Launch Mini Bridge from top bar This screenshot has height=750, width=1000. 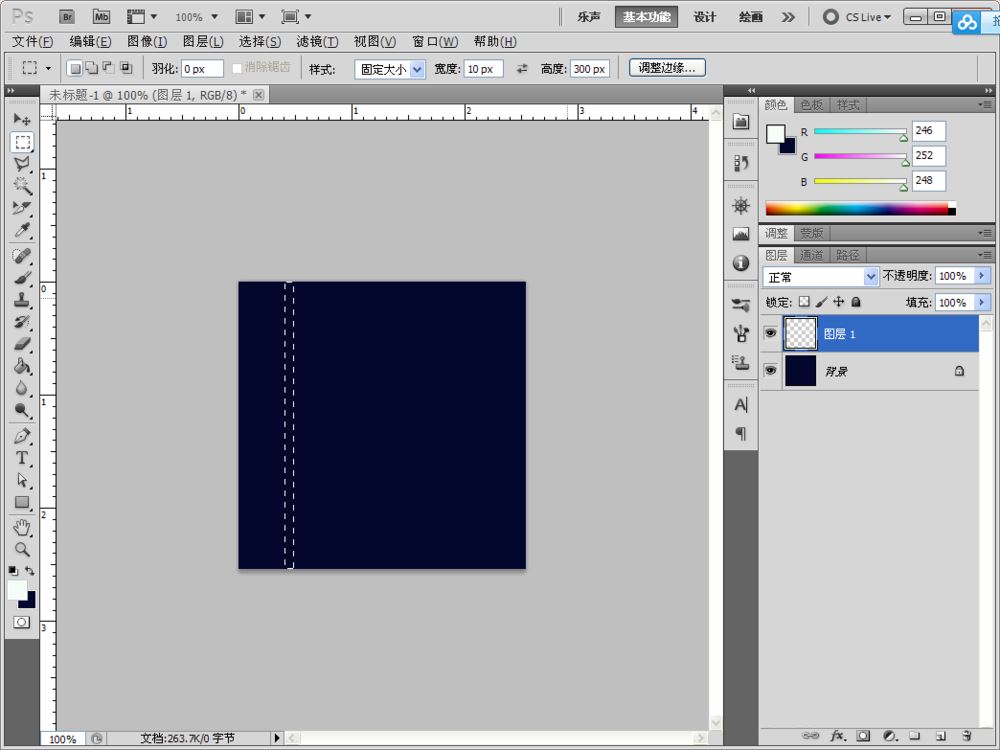[101, 17]
